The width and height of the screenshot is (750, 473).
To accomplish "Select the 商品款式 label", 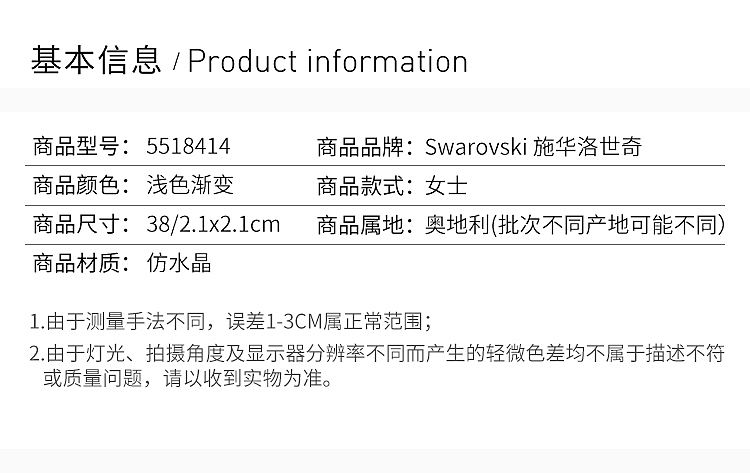I will coord(359,186).
